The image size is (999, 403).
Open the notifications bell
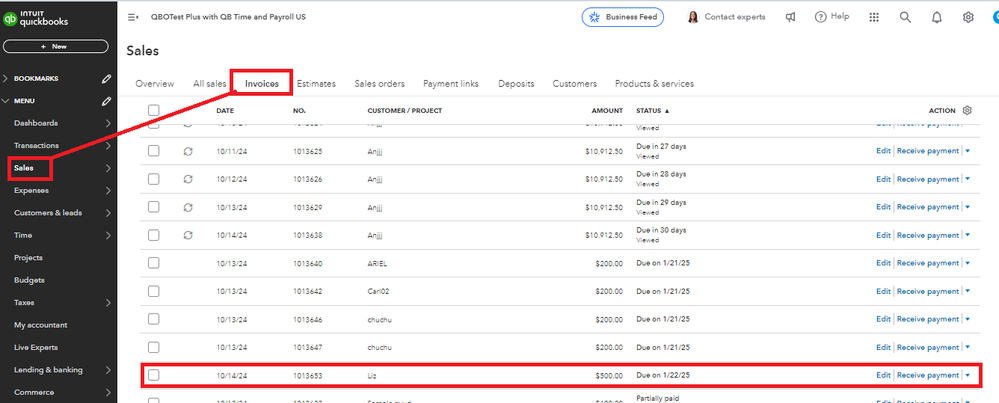[x=937, y=17]
